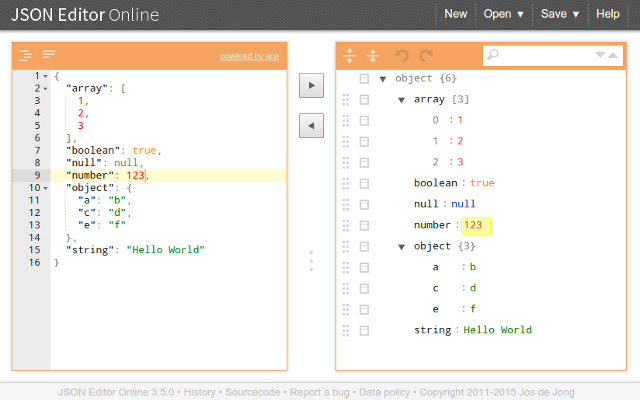Click the previous search result arrow
The height and width of the screenshot is (400, 640).
613,55
